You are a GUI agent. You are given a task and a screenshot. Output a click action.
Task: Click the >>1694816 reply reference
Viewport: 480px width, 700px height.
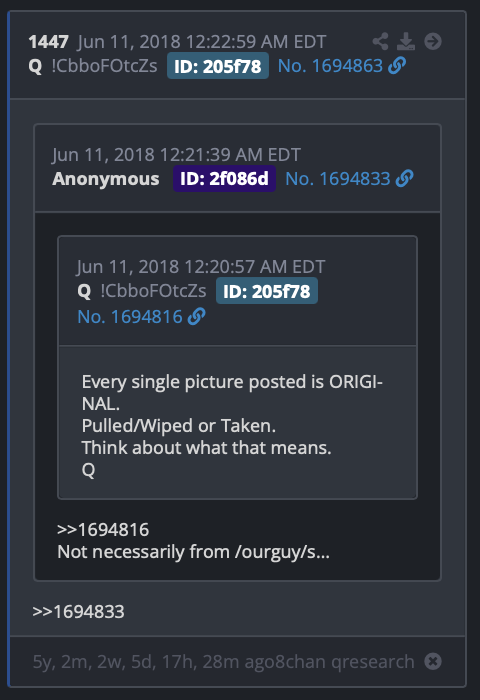103,530
